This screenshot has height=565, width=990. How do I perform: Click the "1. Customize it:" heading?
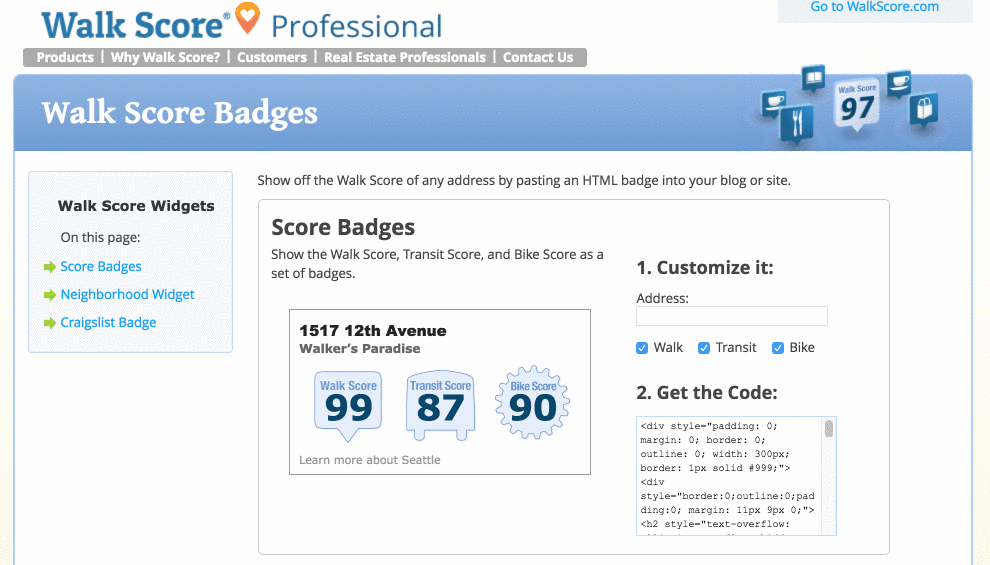[x=705, y=268]
